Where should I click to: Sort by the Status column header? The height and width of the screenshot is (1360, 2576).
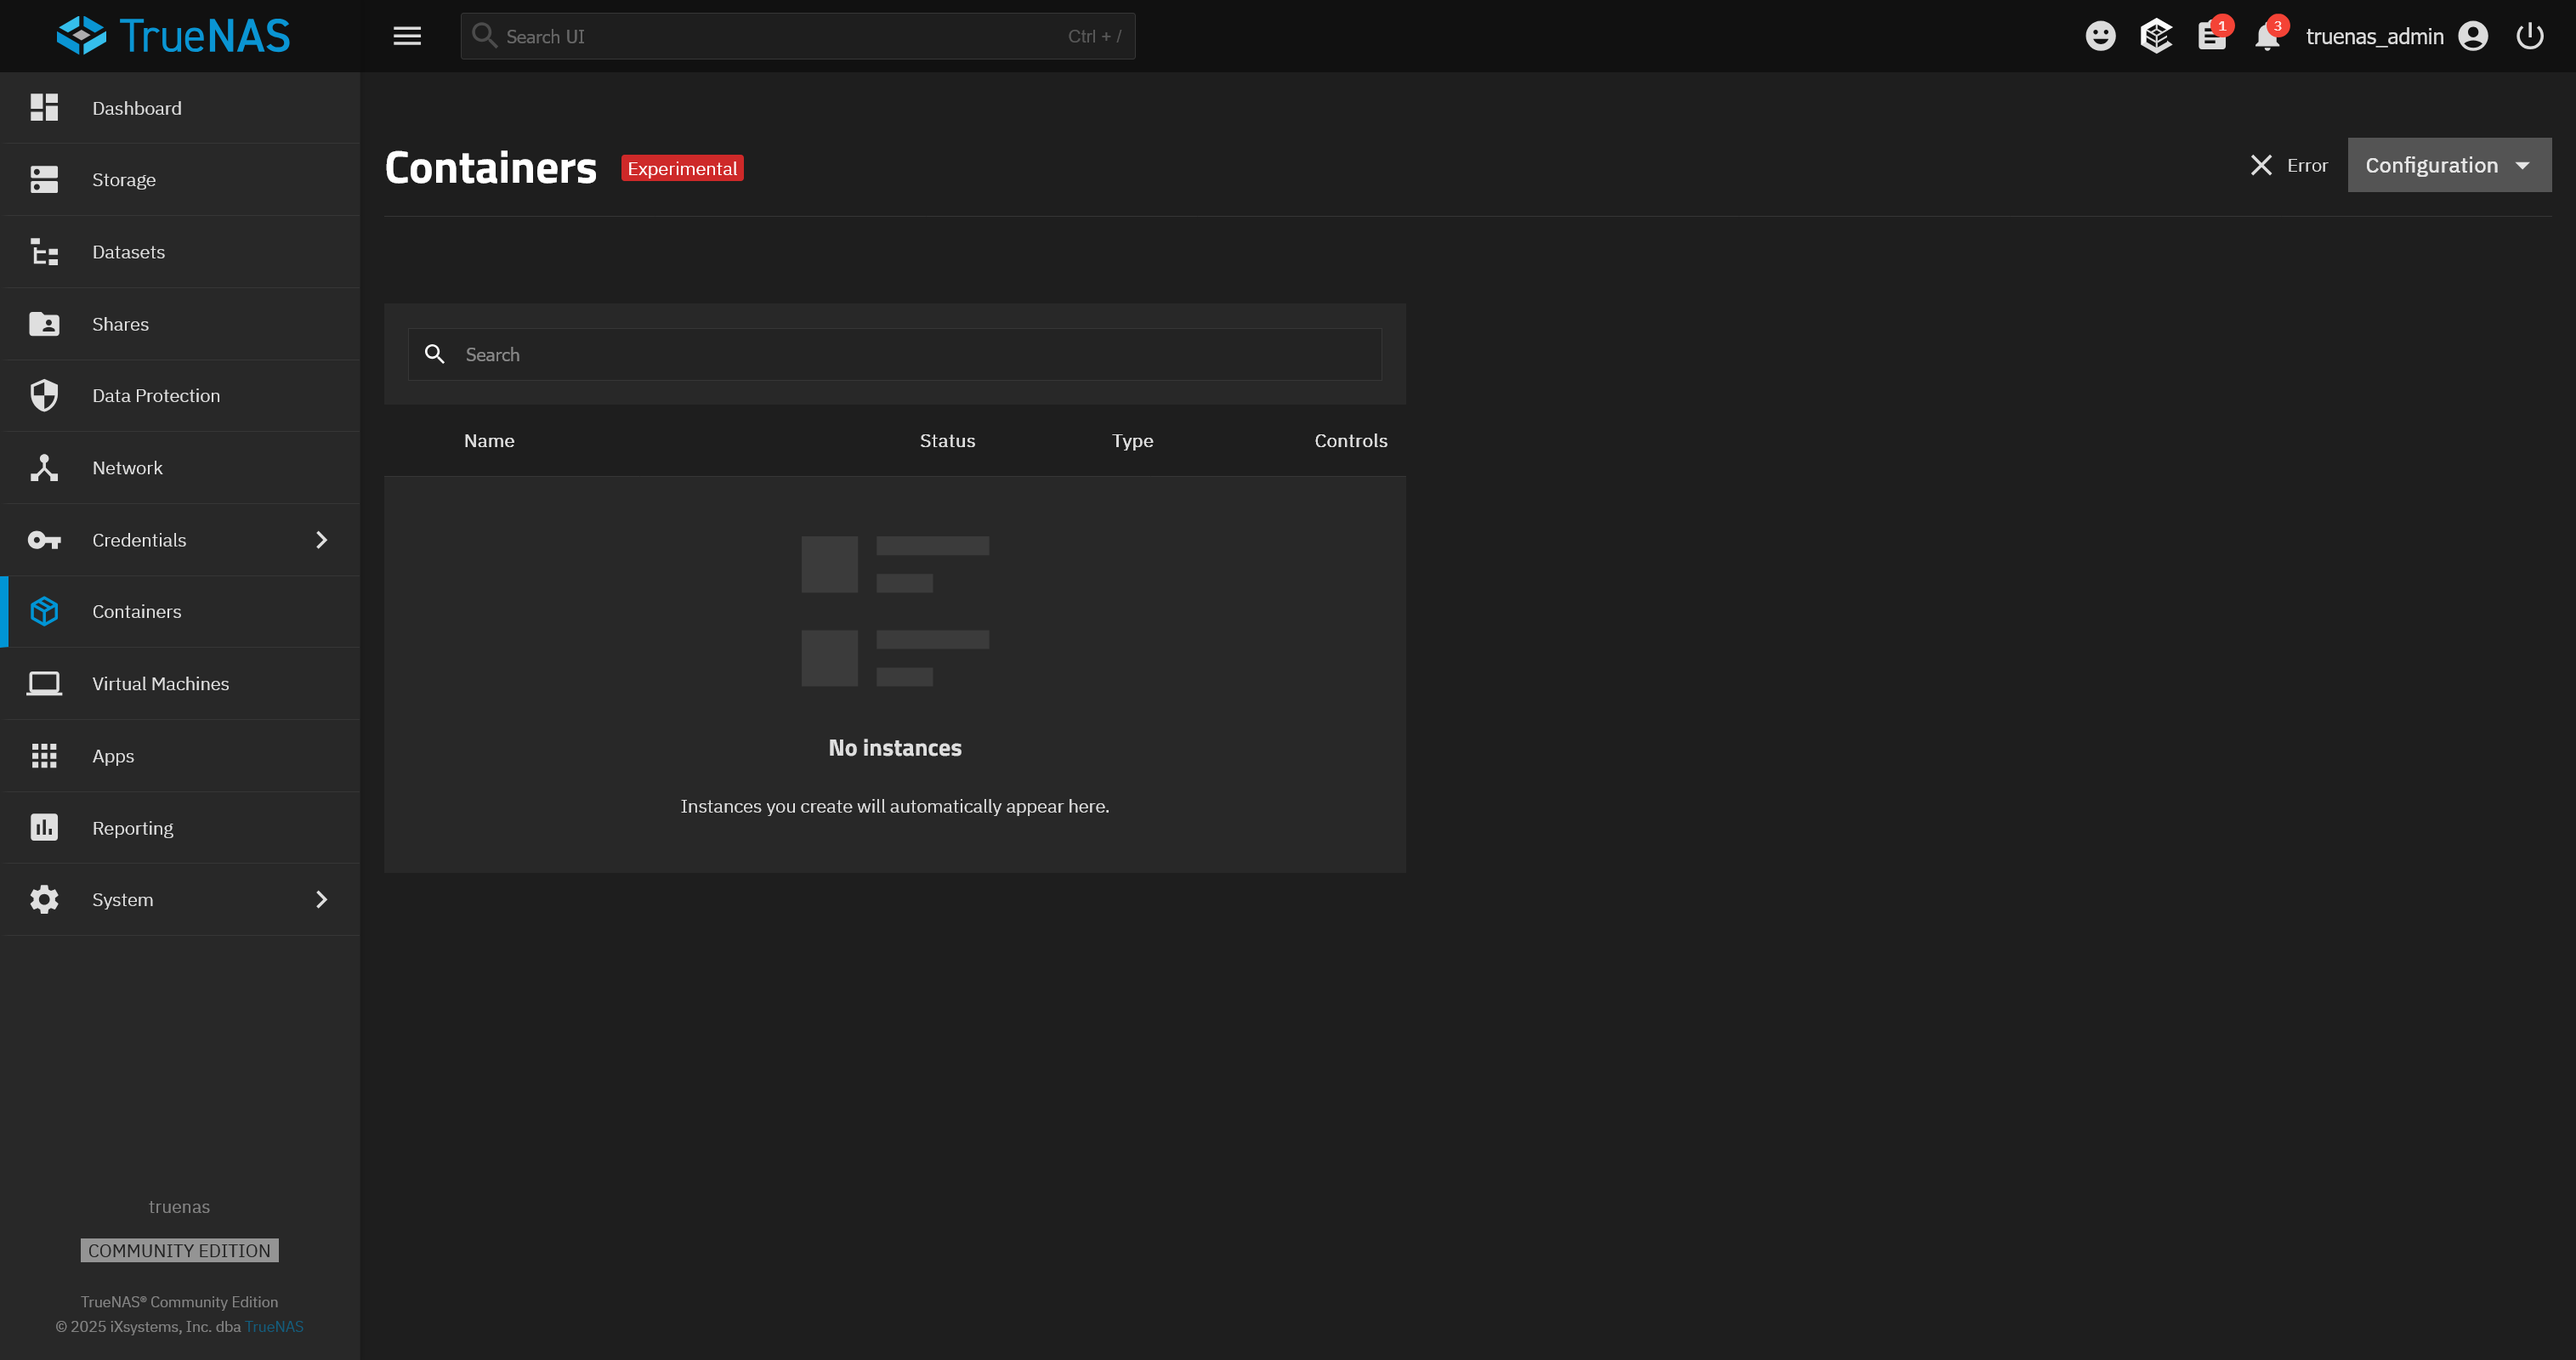947,441
